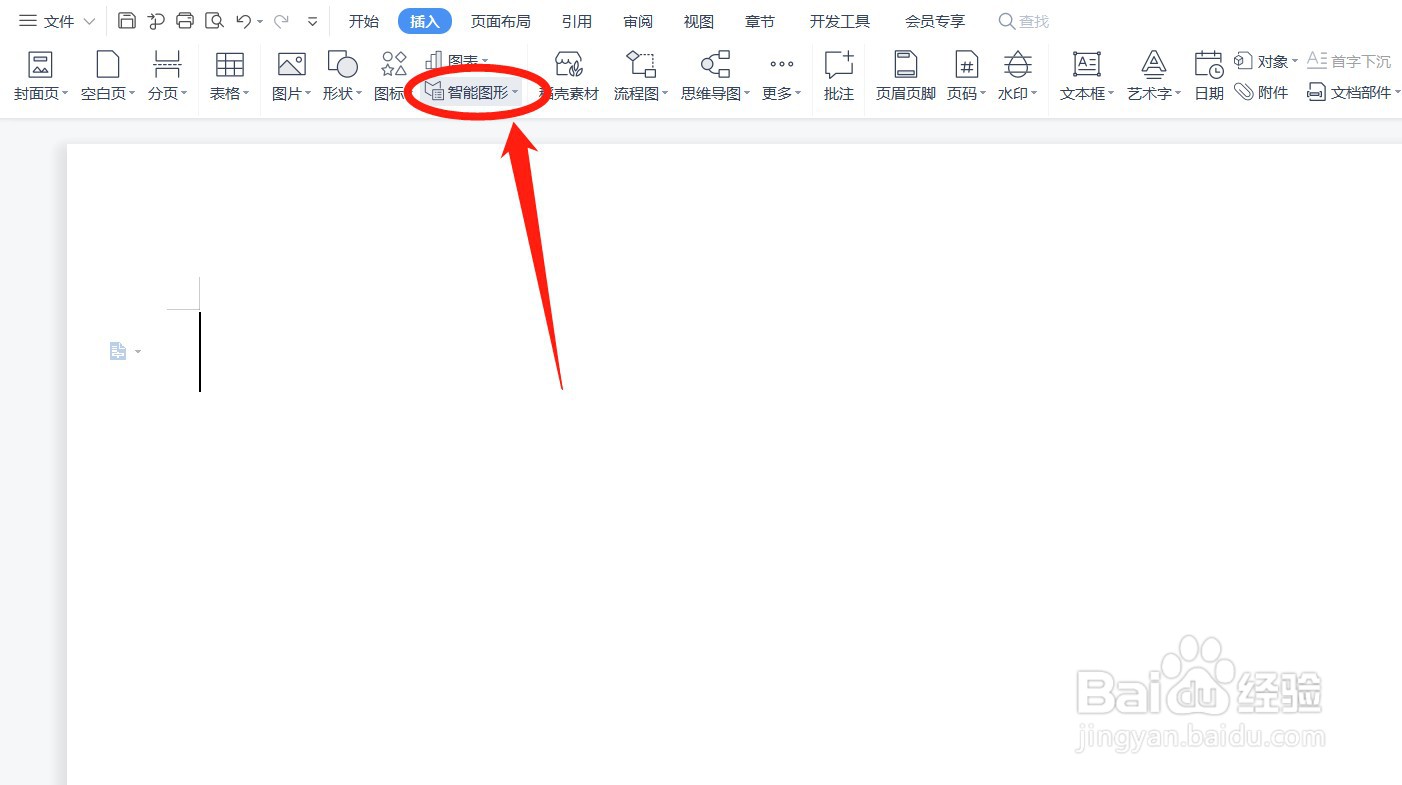Click the 分页 page break icon
Viewport: 1402px width, 785px height.
tap(167, 65)
